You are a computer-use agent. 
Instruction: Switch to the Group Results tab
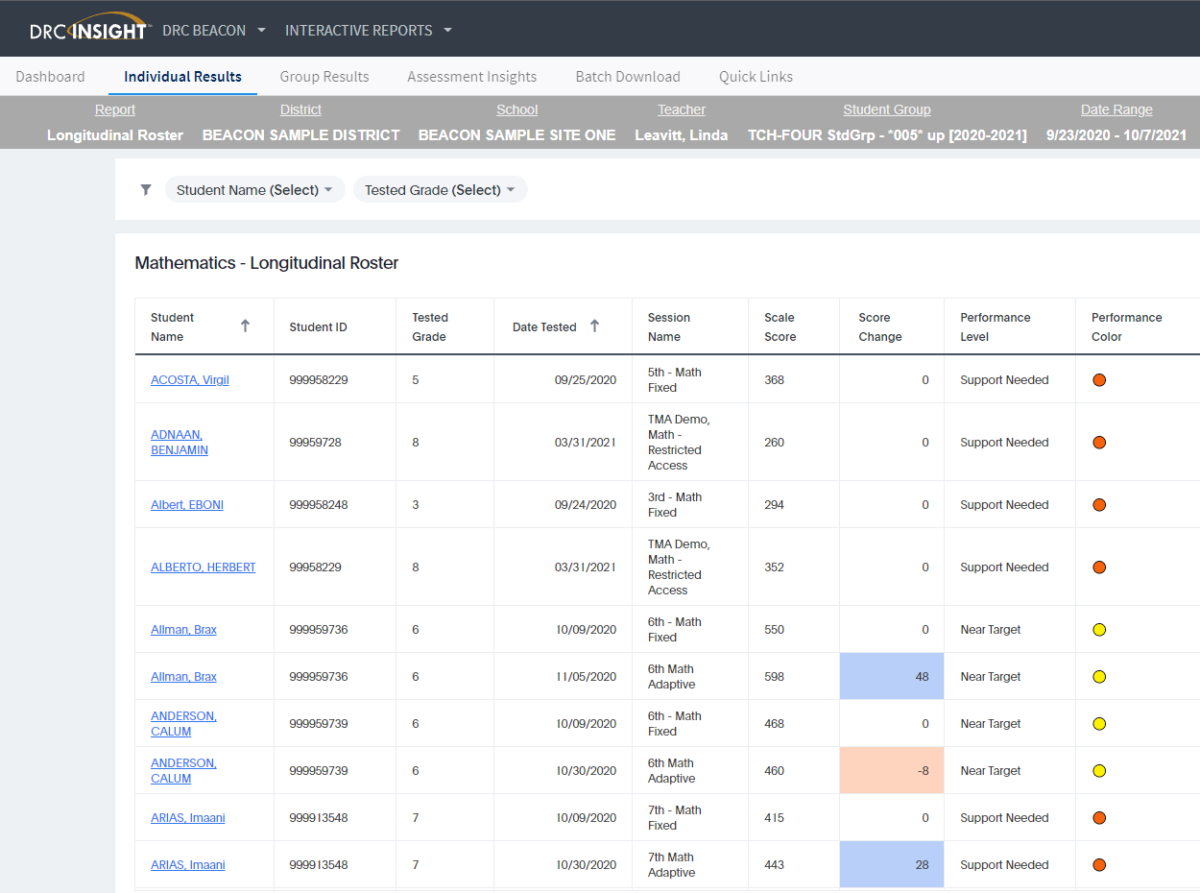(x=324, y=76)
